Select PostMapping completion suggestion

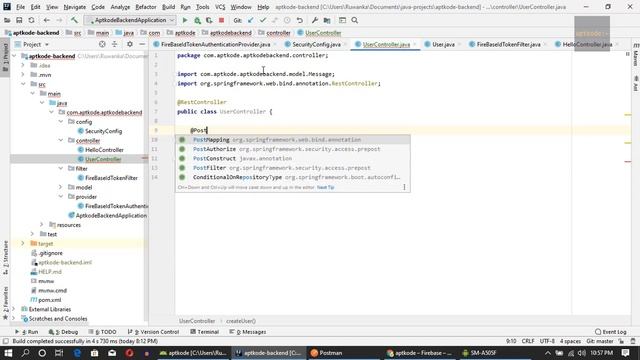click(293, 140)
